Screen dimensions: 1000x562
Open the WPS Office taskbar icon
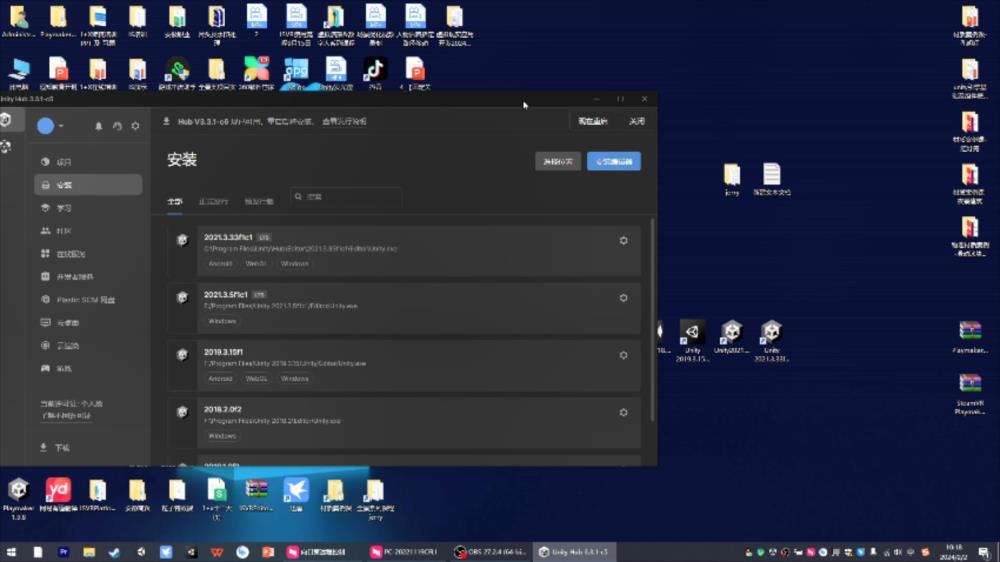(217, 552)
